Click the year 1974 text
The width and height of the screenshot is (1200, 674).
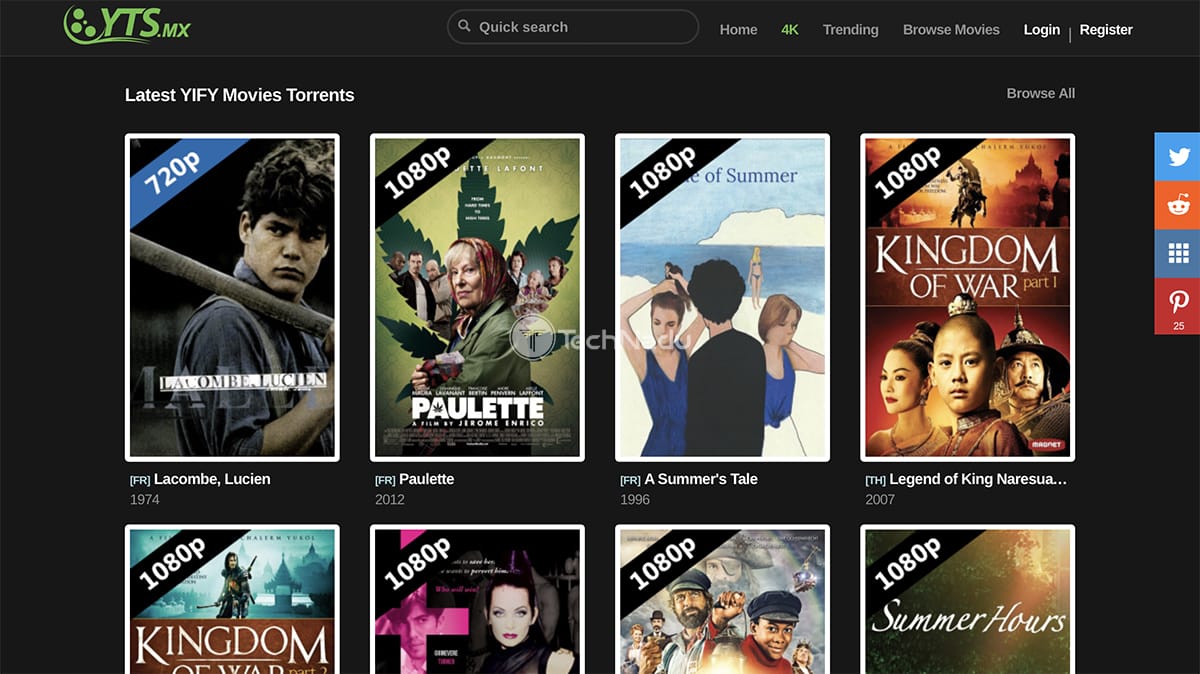coord(145,499)
